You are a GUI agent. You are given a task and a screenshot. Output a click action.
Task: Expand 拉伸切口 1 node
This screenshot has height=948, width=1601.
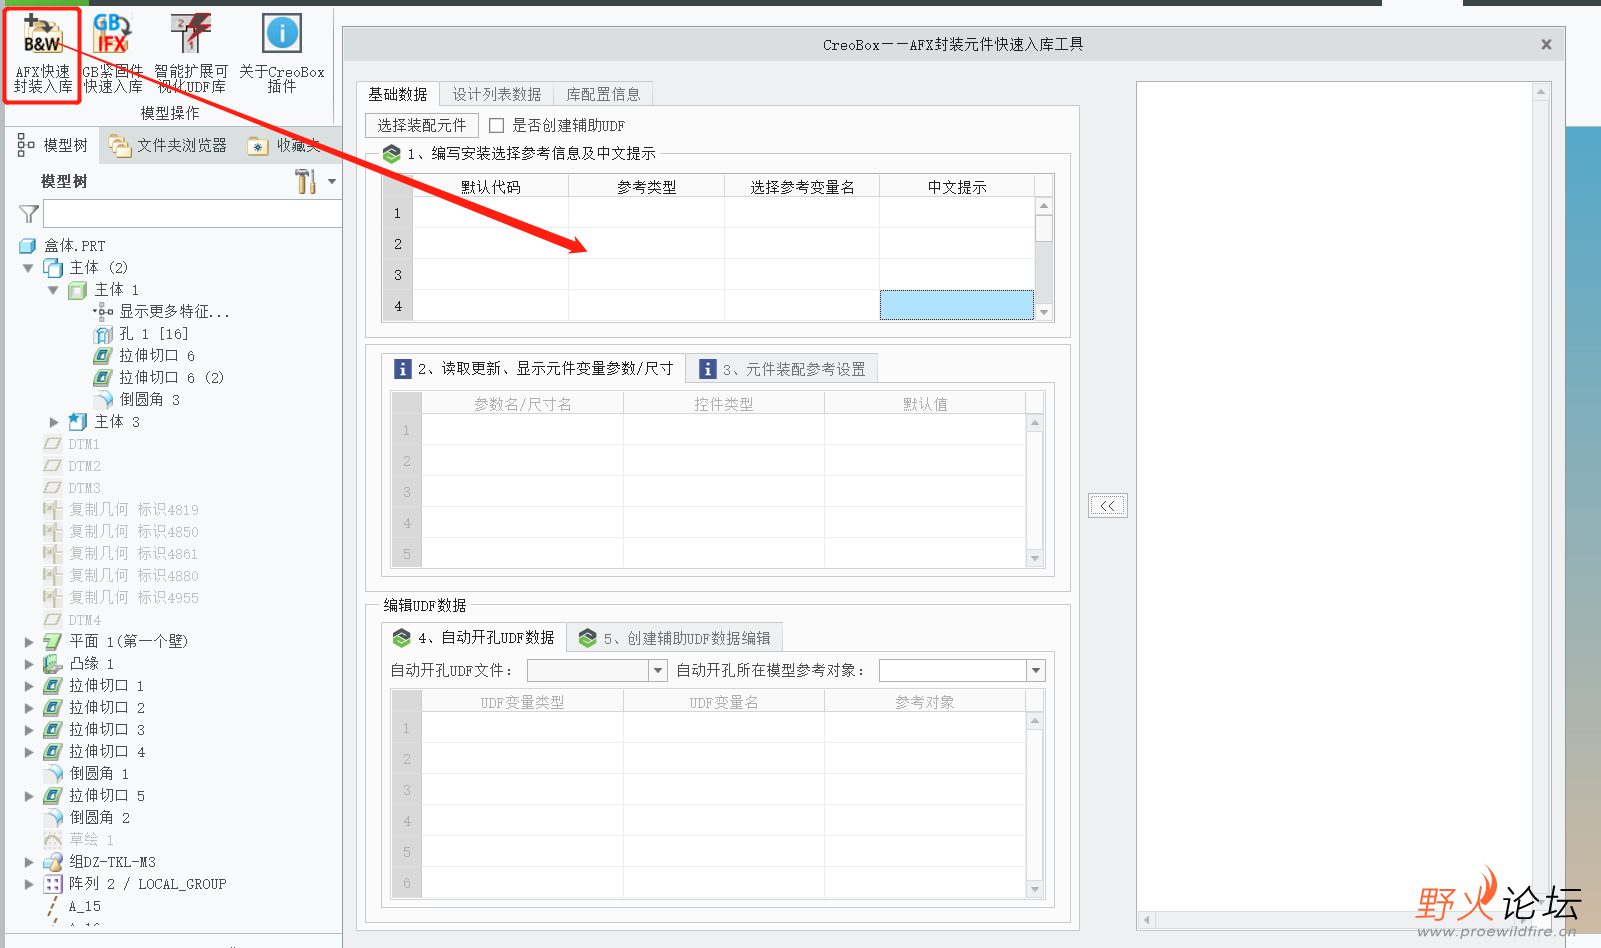pyautogui.click(x=29, y=686)
